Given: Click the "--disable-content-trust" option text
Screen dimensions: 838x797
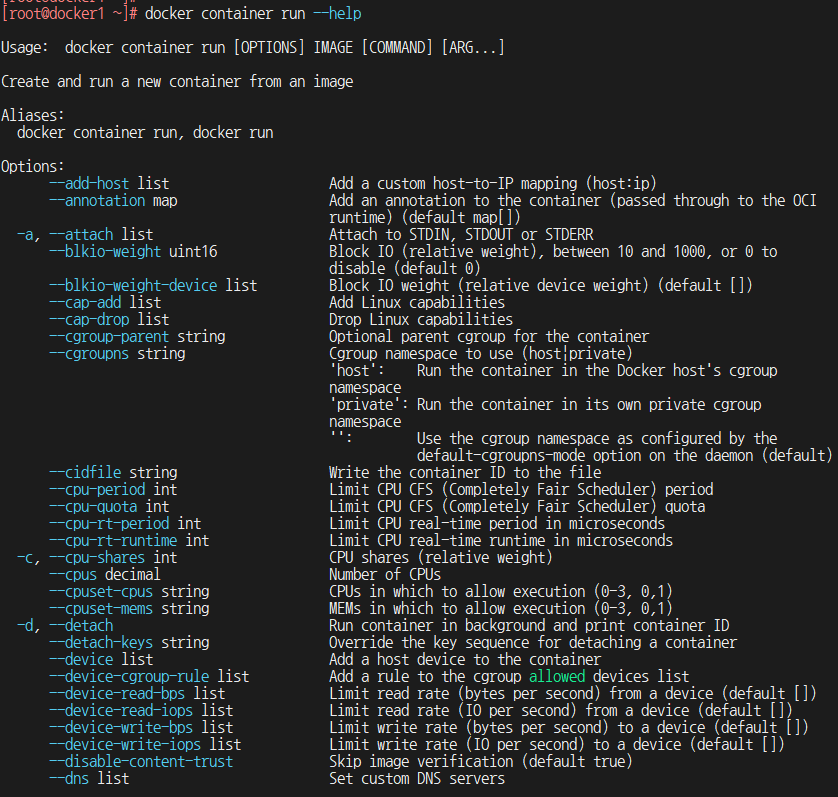Looking at the screenshot, I should pyautogui.click(x=142, y=762).
